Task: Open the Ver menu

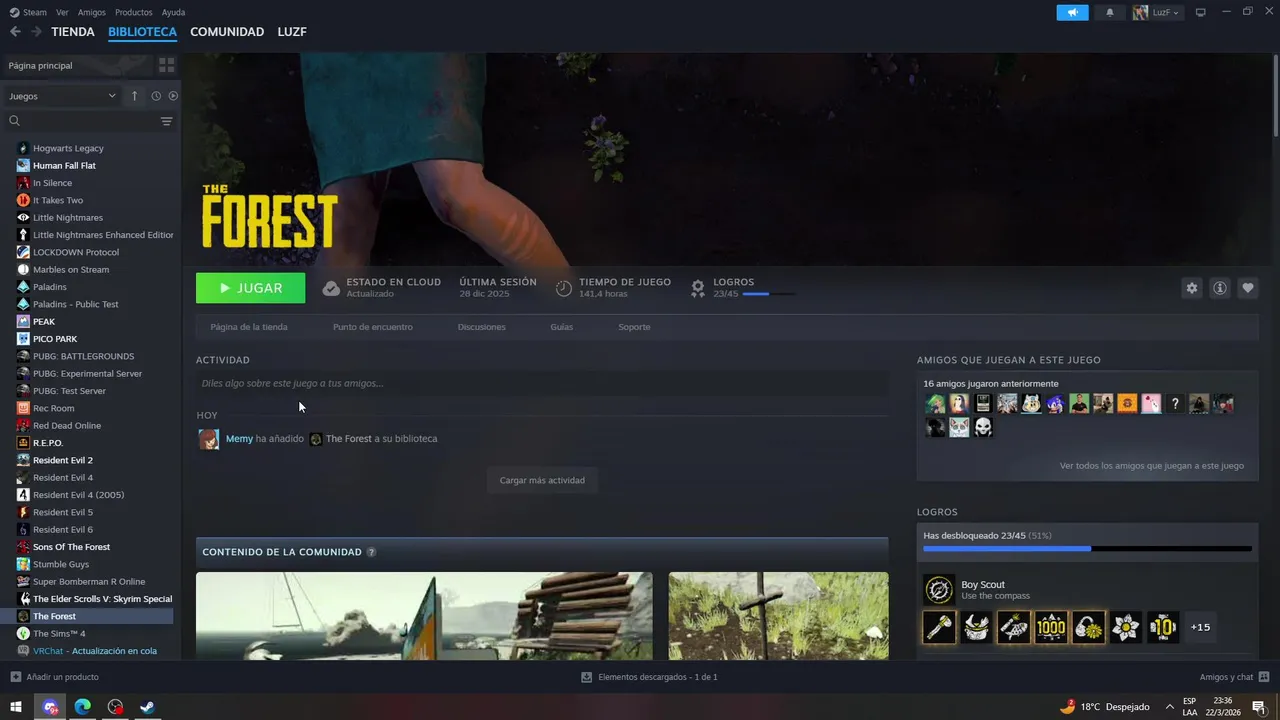Action: pos(62,12)
